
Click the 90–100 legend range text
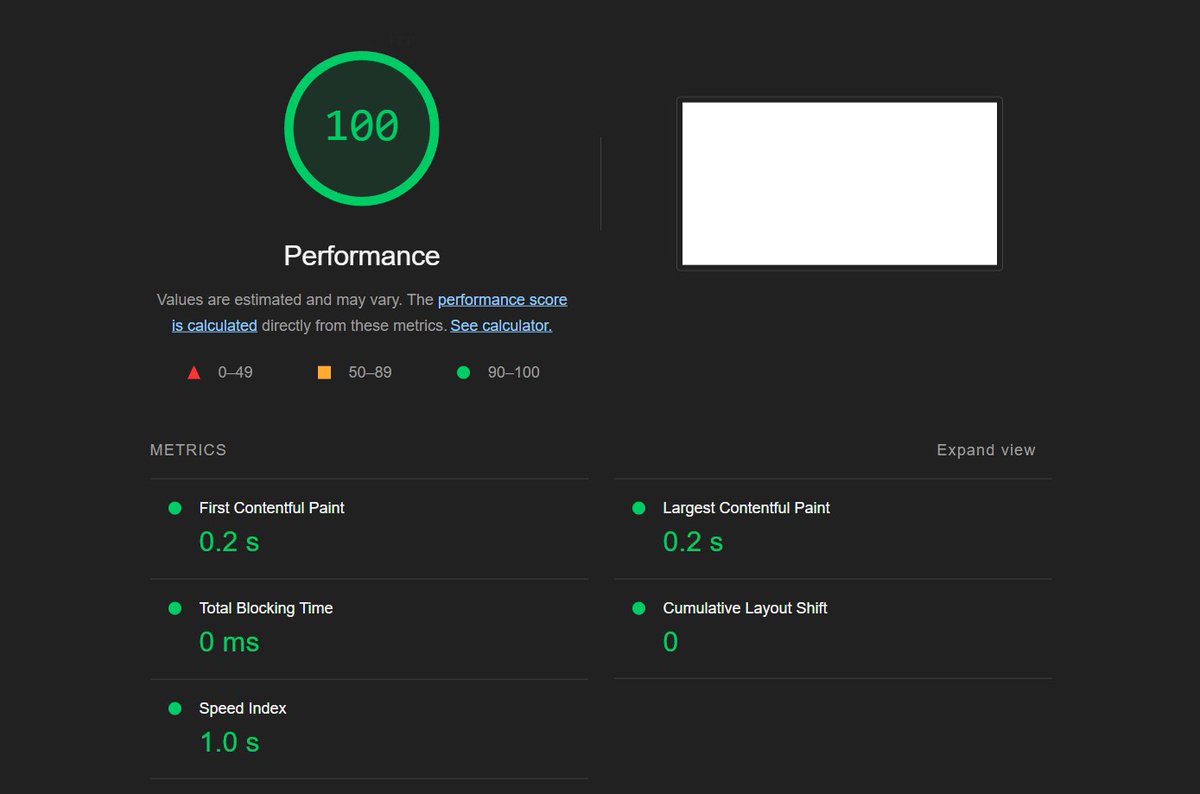[513, 372]
